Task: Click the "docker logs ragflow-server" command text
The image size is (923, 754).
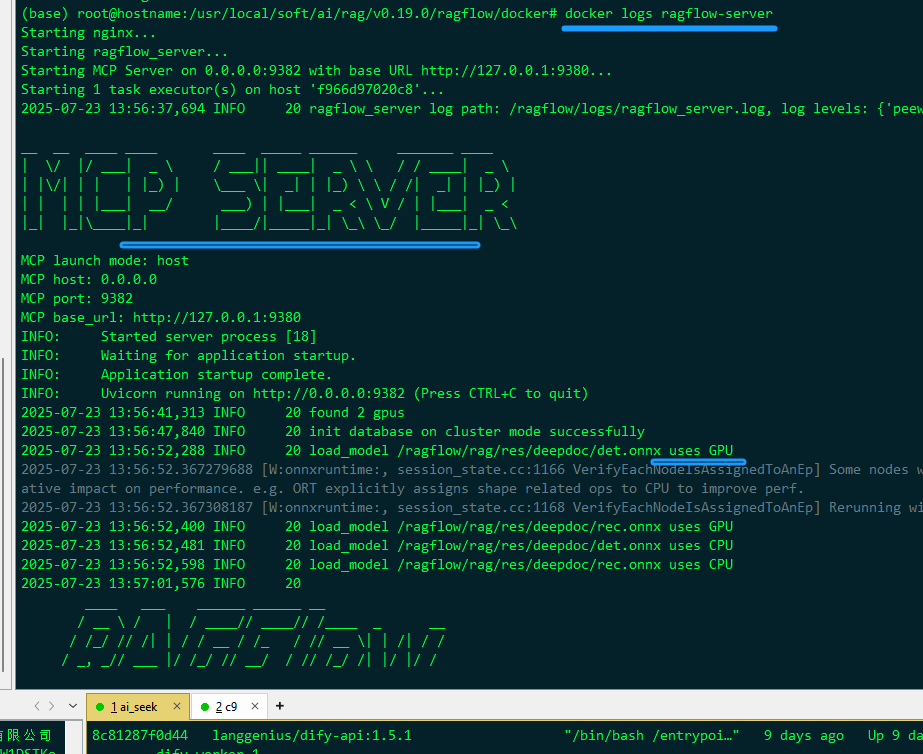Action: 669,13
